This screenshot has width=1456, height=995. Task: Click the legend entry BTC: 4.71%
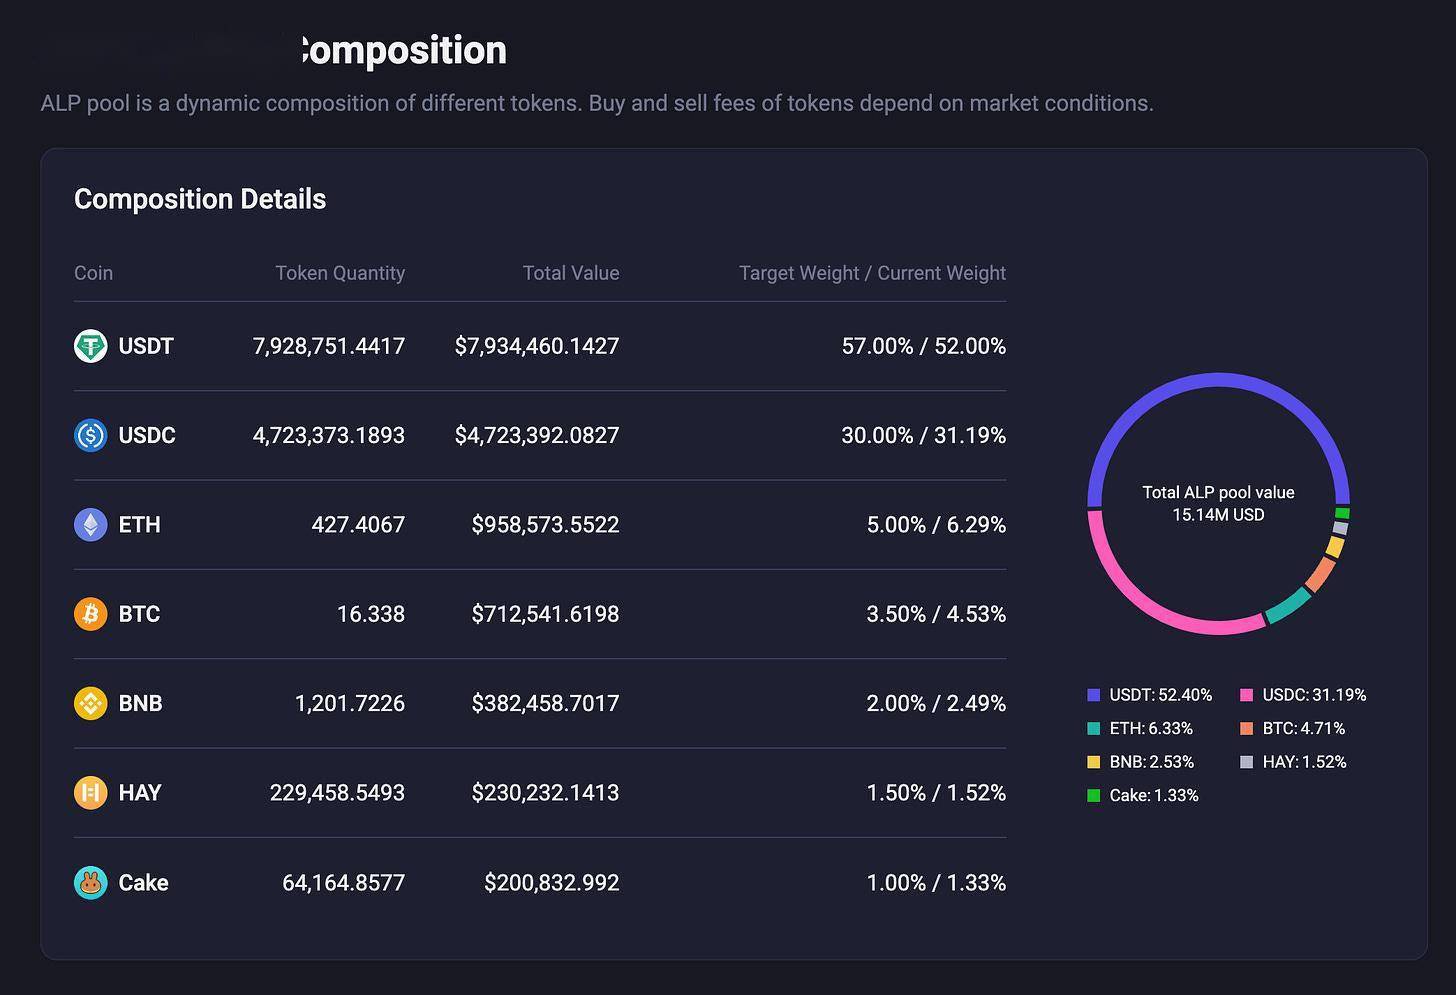tap(1293, 728)
